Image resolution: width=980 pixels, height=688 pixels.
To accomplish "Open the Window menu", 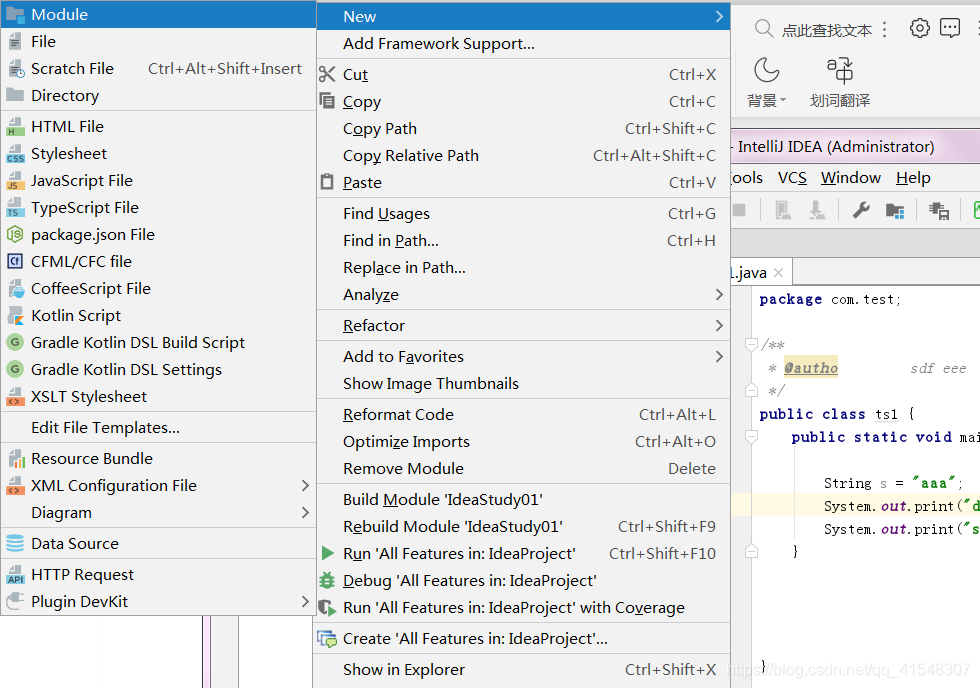I will [x=851, y=178].
